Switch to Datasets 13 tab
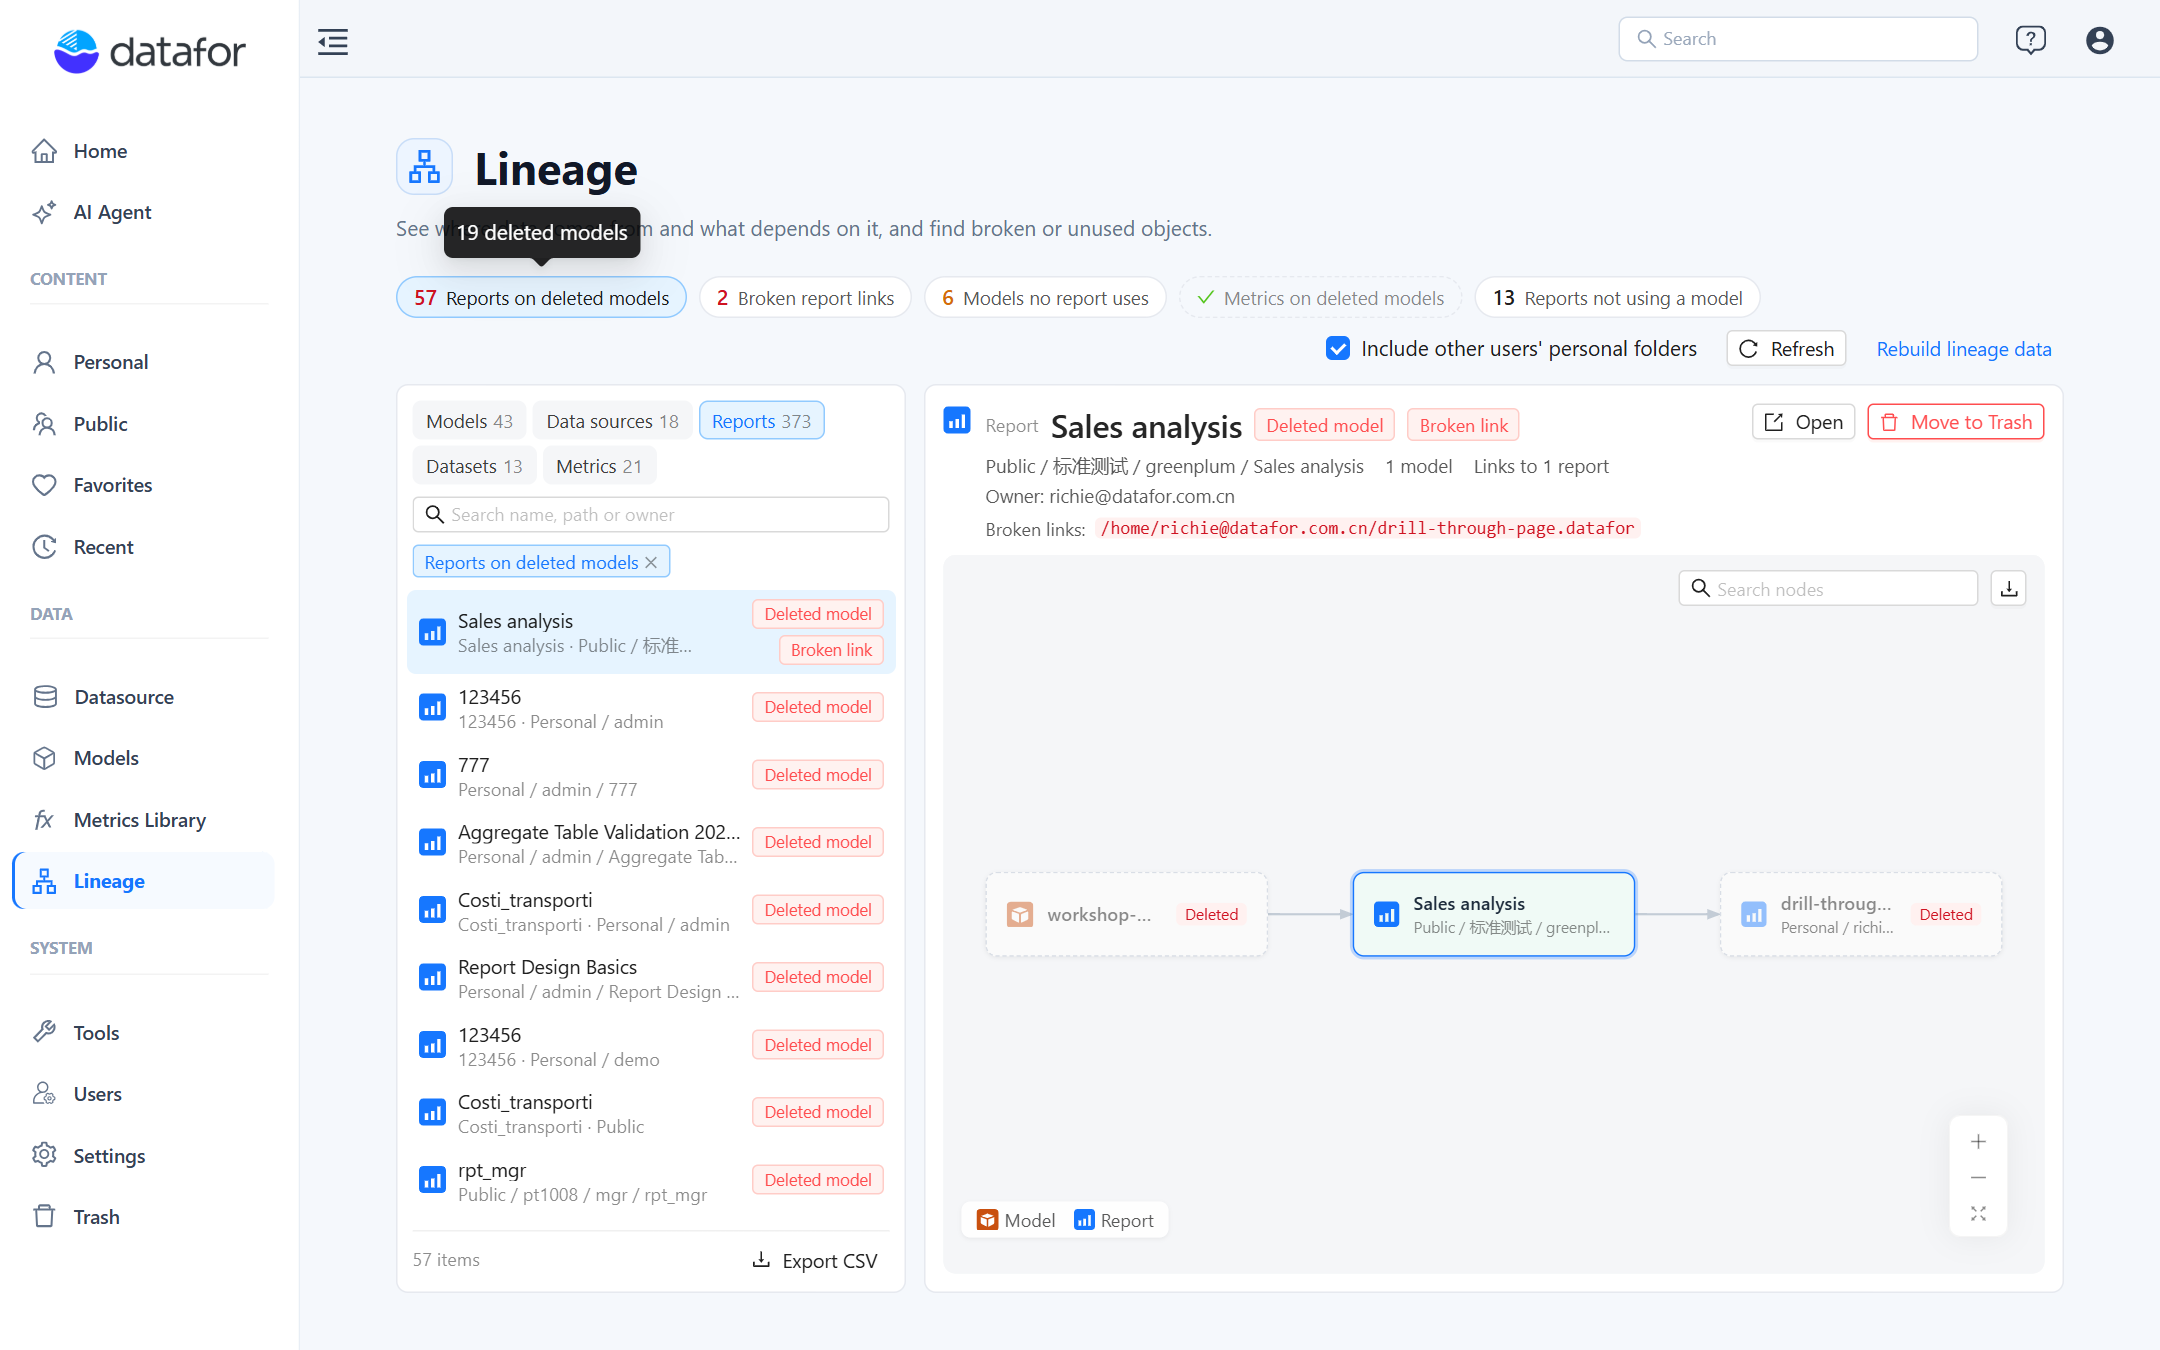2160x1350 pixels. [474, 466]
